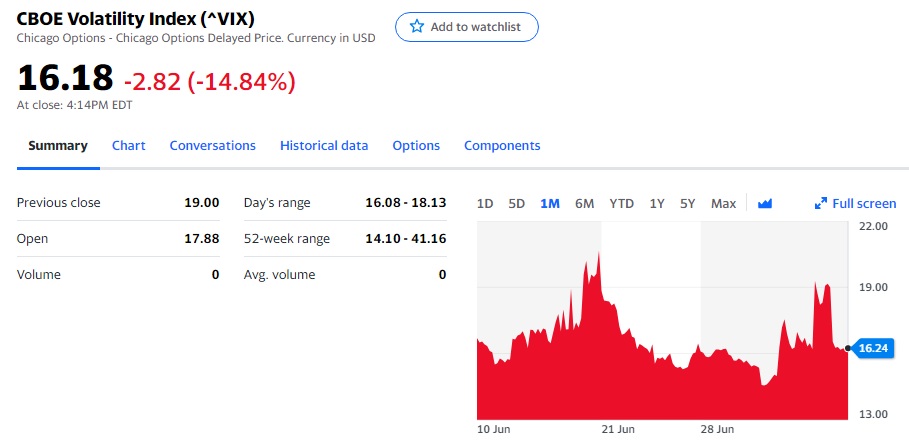The image size is (909, 442).
Task: Select the 5D chart range
Action: (517, 204)
